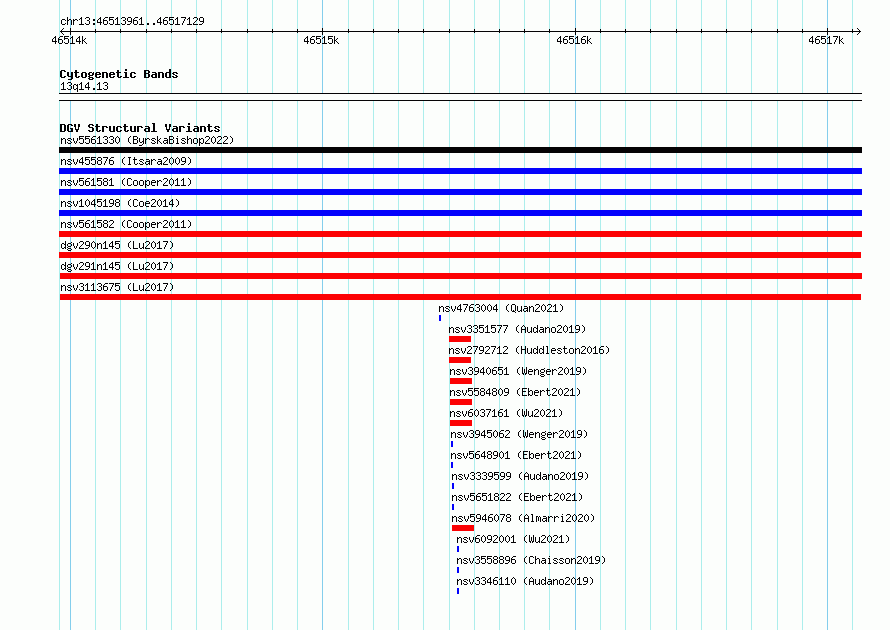Click the red bar under nsv5946078

(x=463, y=528)
